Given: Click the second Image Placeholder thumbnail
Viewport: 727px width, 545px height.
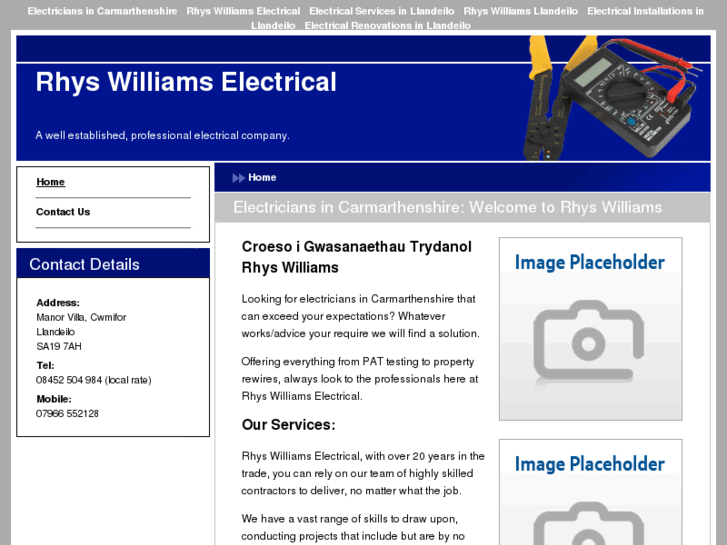Looking at the screenshot, I should point(590,492).
